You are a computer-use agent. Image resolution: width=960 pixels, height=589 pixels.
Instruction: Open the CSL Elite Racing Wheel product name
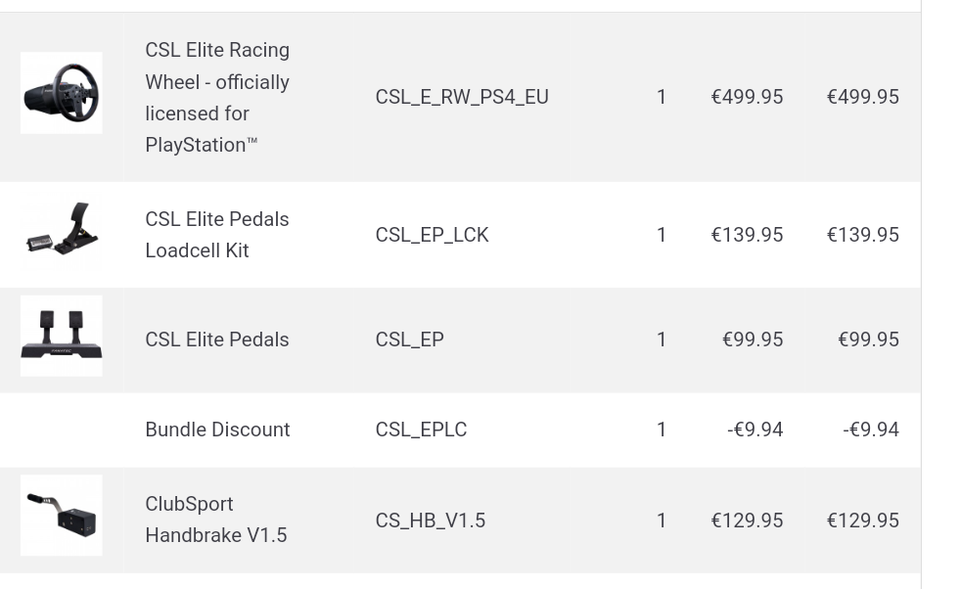click(x=217, y=97)
